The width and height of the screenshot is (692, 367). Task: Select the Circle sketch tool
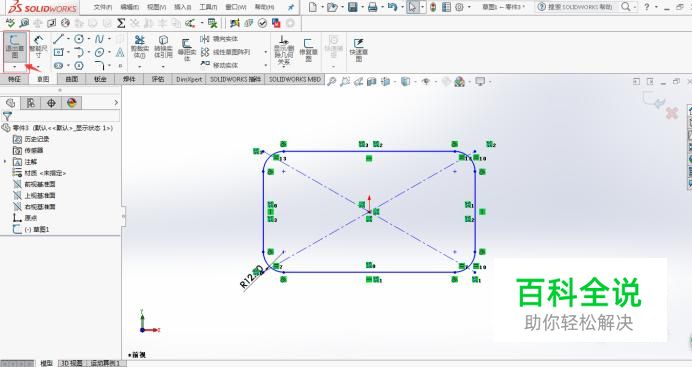79,39
